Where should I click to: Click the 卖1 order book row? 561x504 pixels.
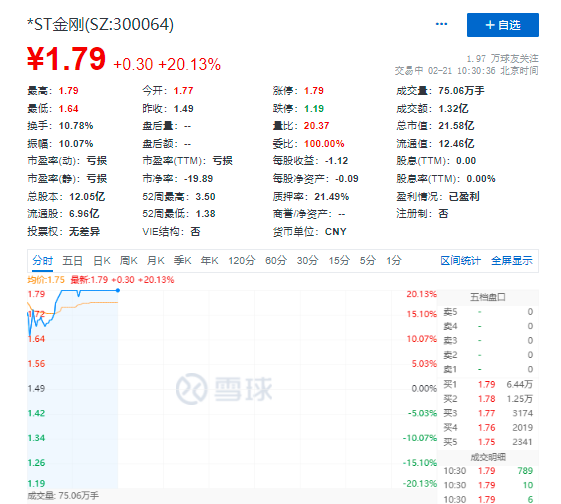[488, 369]
